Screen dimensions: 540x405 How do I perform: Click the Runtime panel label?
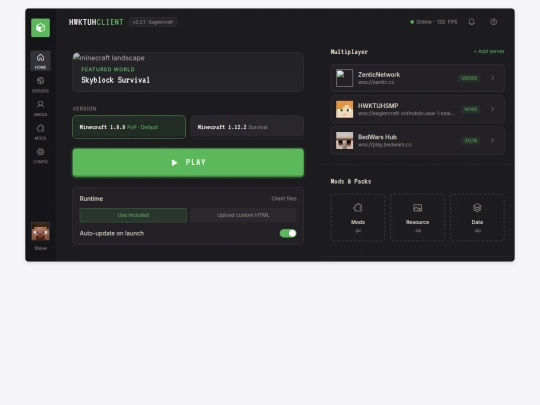tap(91, 199)
